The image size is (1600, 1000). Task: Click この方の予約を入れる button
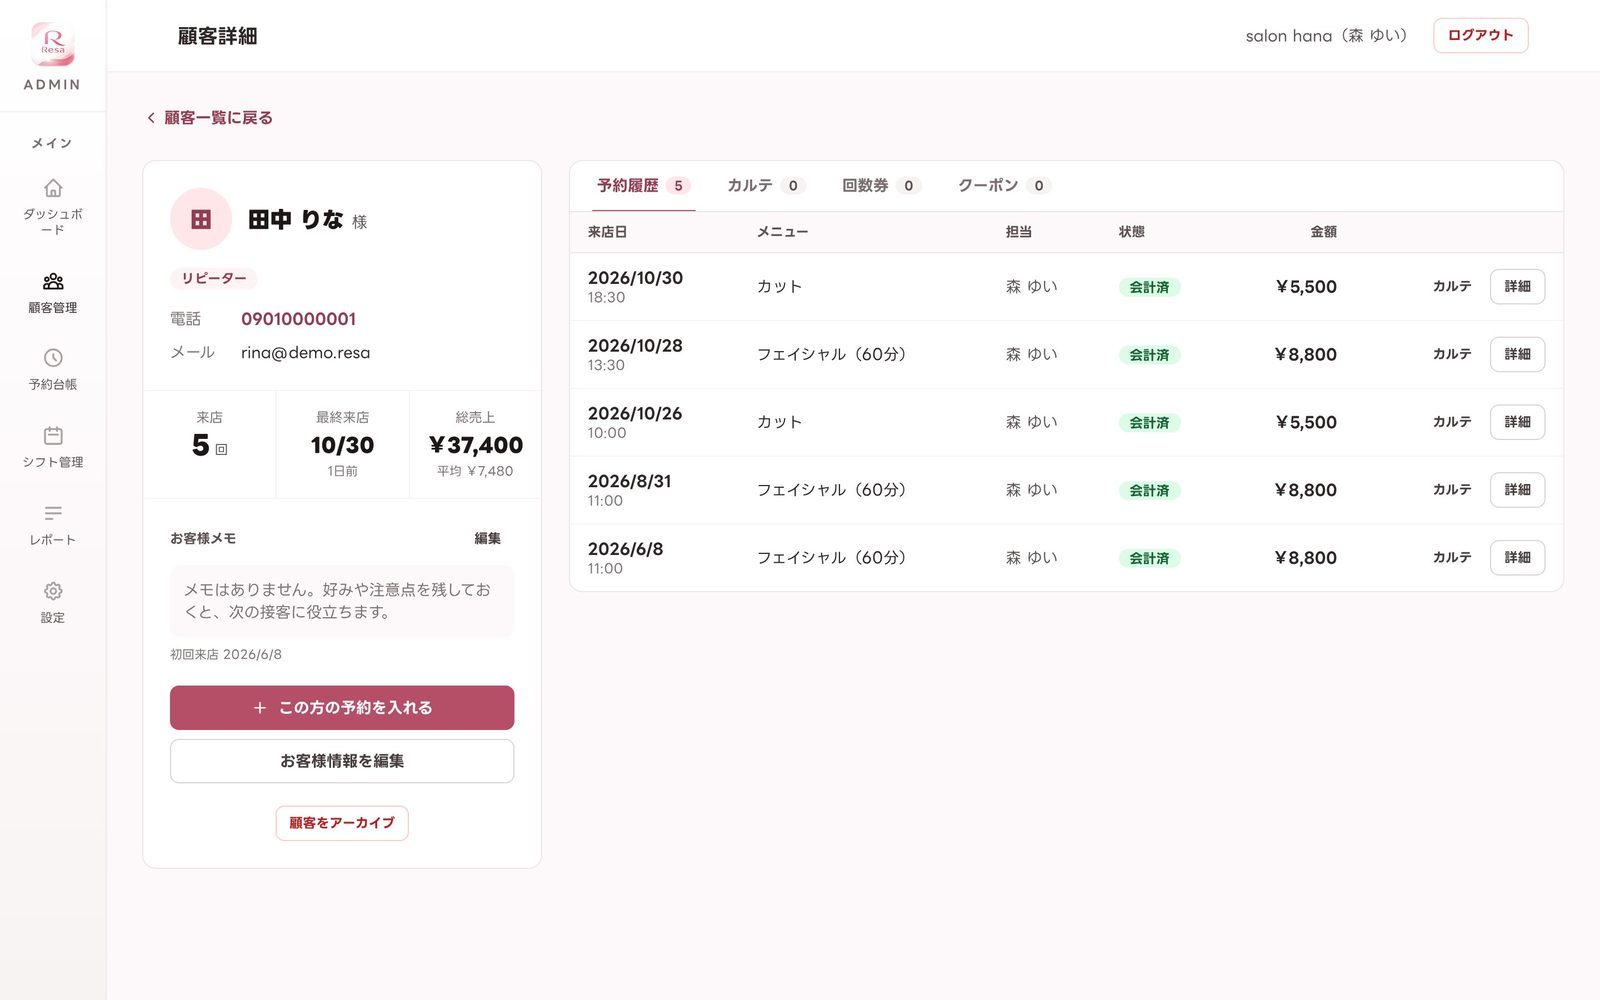point(342,708)
